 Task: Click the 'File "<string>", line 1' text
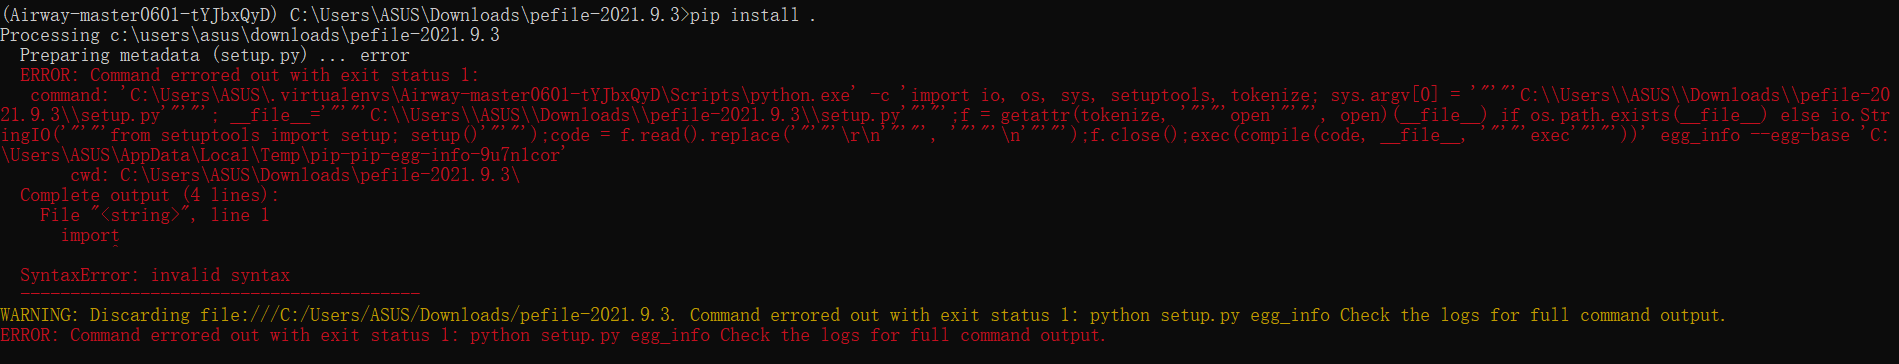click(x=155, y=215)
